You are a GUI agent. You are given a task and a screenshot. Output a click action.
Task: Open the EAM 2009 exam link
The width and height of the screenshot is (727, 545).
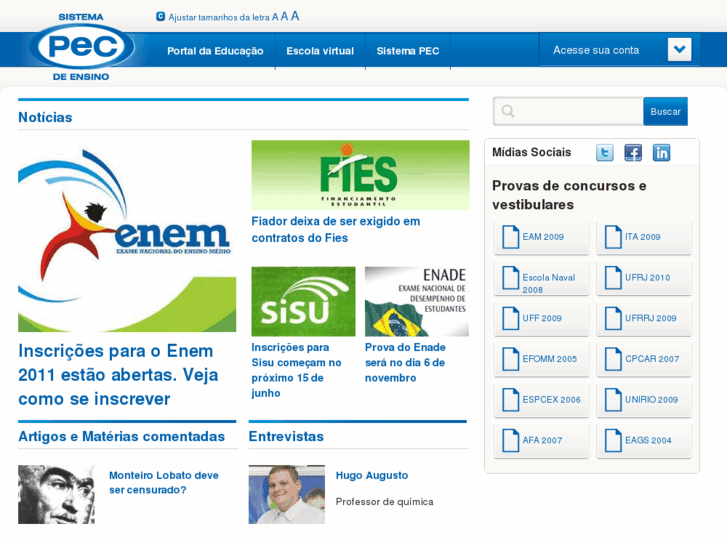pos(543,237)
